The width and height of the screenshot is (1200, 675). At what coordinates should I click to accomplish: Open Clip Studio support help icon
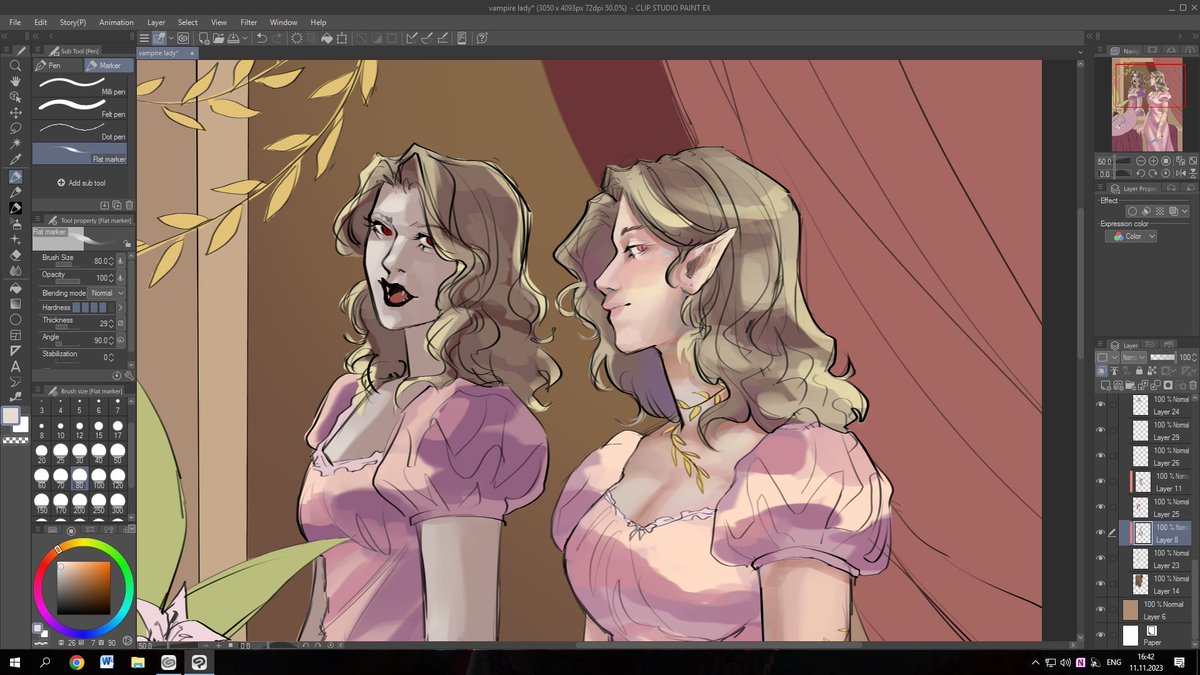pos(482,39)
